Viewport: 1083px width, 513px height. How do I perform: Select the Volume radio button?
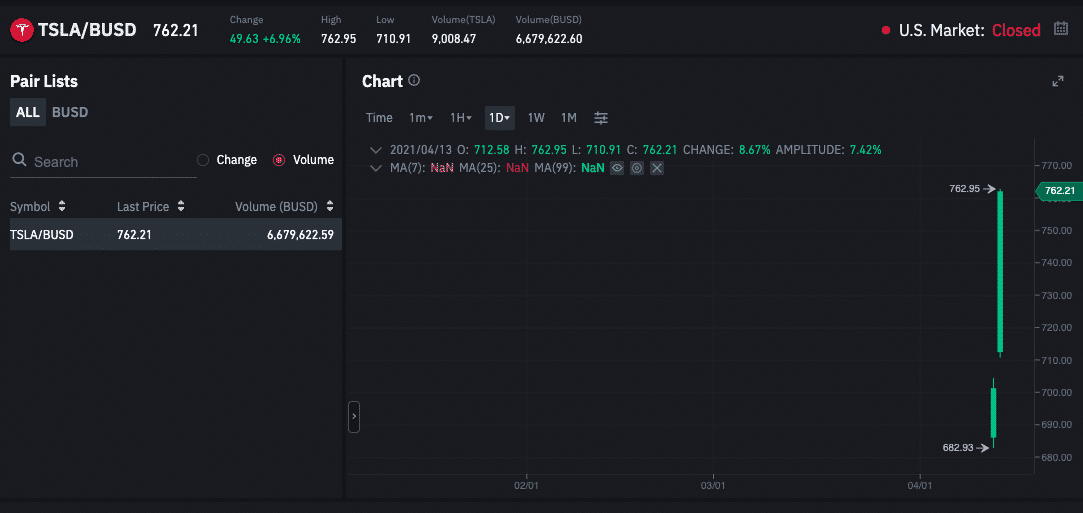(279, 160)
